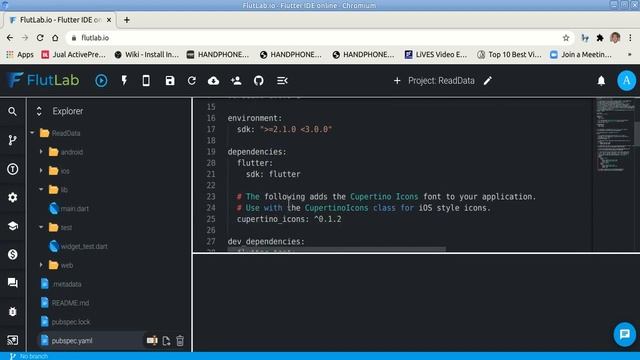The image size is (640, 360).
Task: Open the Jual ActivePre... bookmark
Action: (x=73, y=54)
